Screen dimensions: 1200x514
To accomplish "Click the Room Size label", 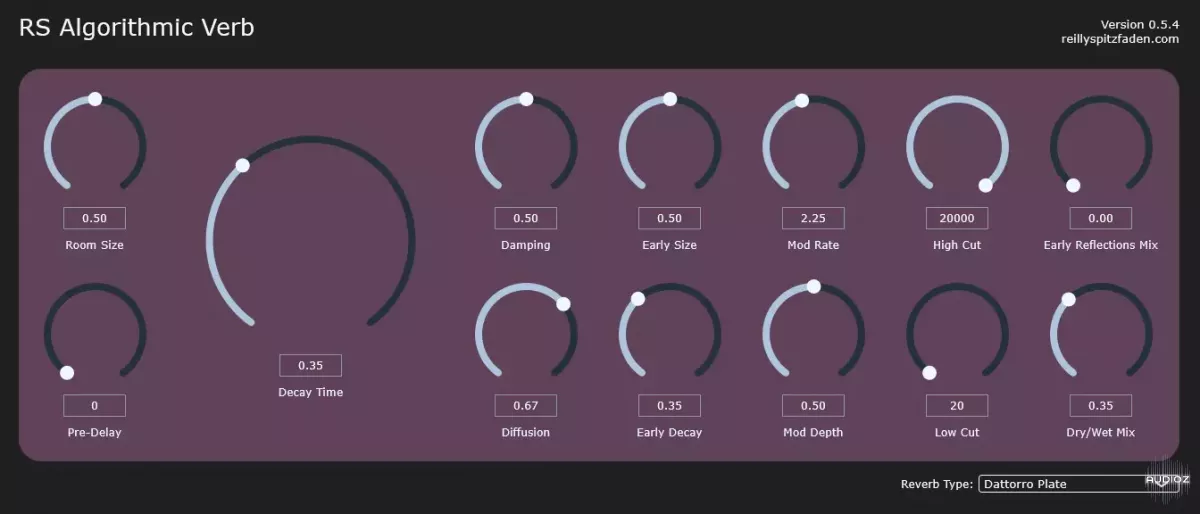I will pyautogui.click(x=94, y=245).
